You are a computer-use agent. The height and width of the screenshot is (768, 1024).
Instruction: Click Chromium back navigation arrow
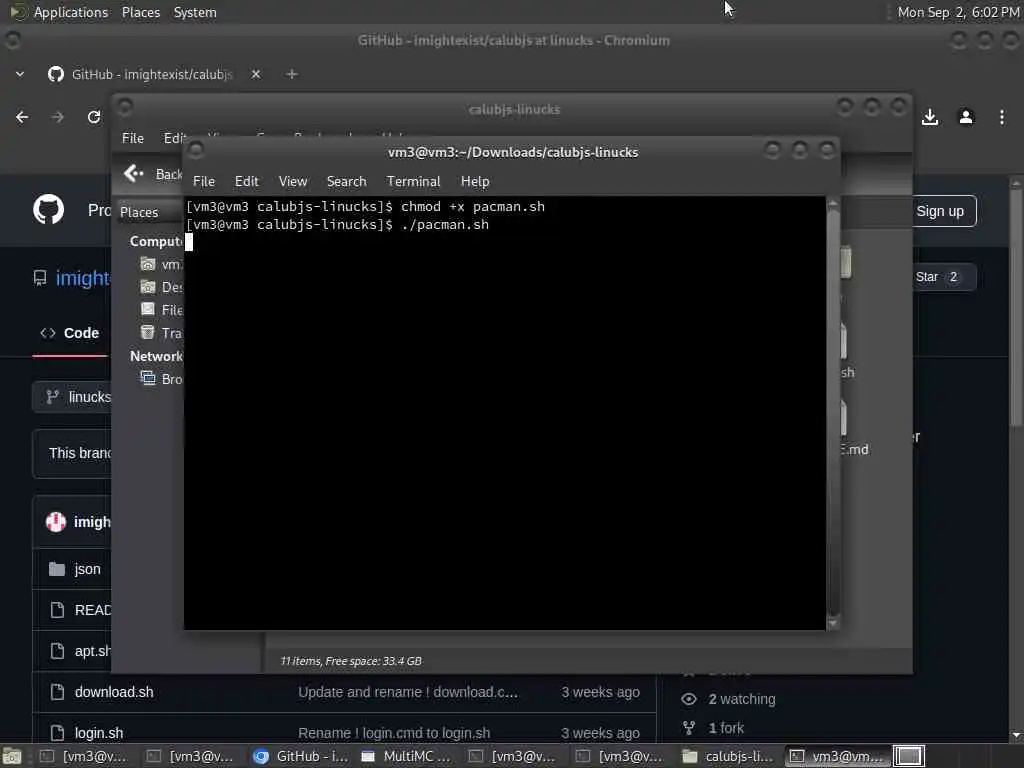(x=22, y=117)
